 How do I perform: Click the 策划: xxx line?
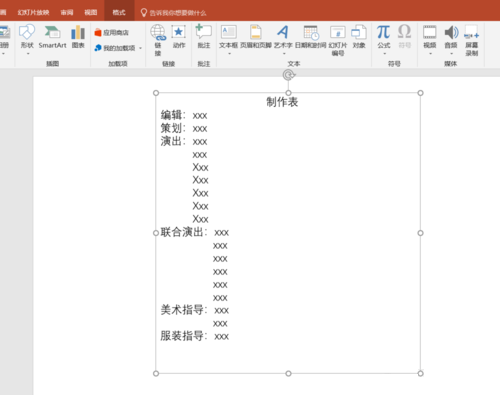tap(184, 128)
